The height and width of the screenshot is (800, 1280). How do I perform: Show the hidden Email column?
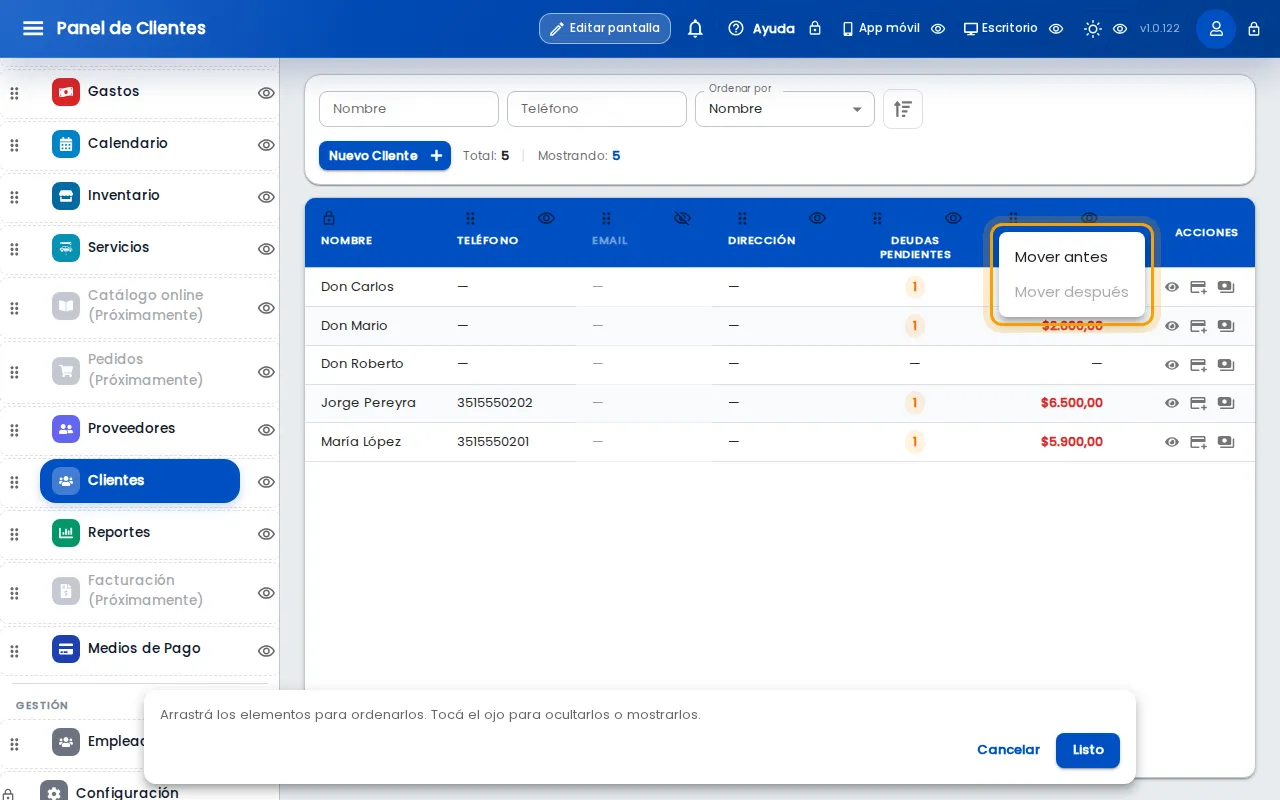[682, 218]
